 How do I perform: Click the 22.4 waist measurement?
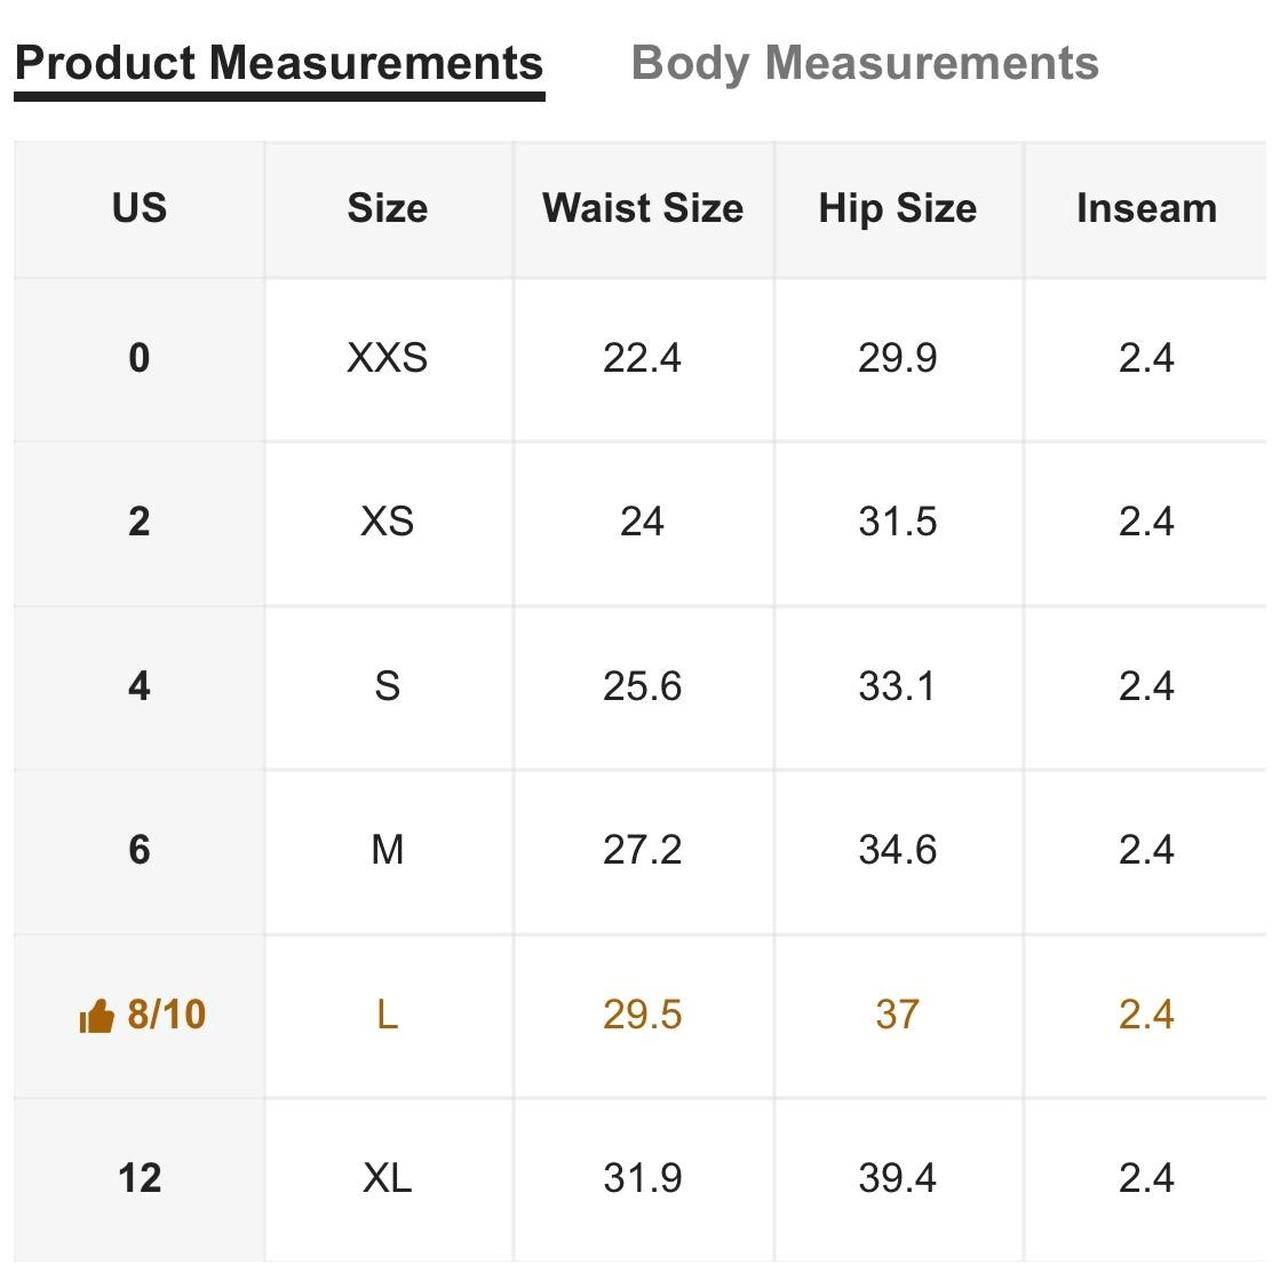[x=642, y=358]
